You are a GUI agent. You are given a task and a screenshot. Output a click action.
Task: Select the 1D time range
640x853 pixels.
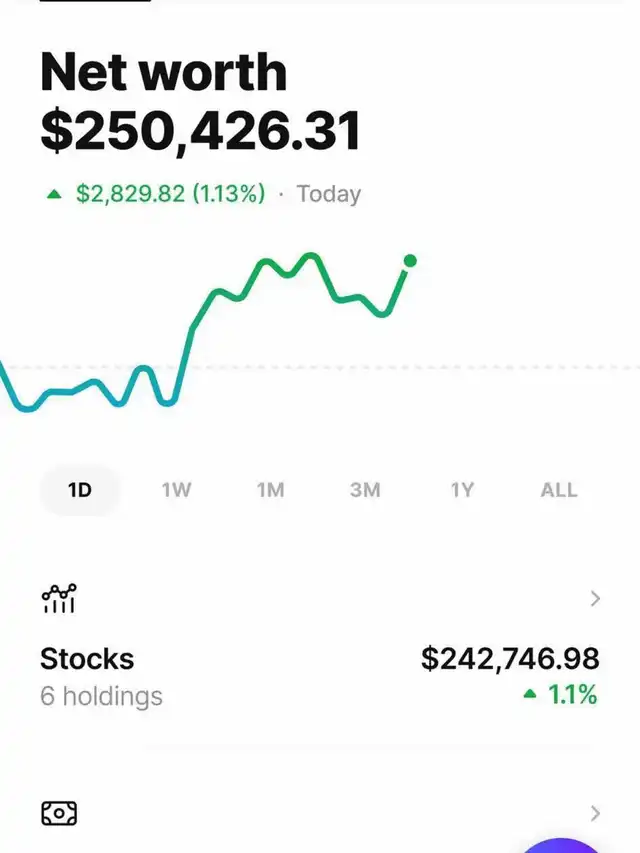click(x=80, y=490)
